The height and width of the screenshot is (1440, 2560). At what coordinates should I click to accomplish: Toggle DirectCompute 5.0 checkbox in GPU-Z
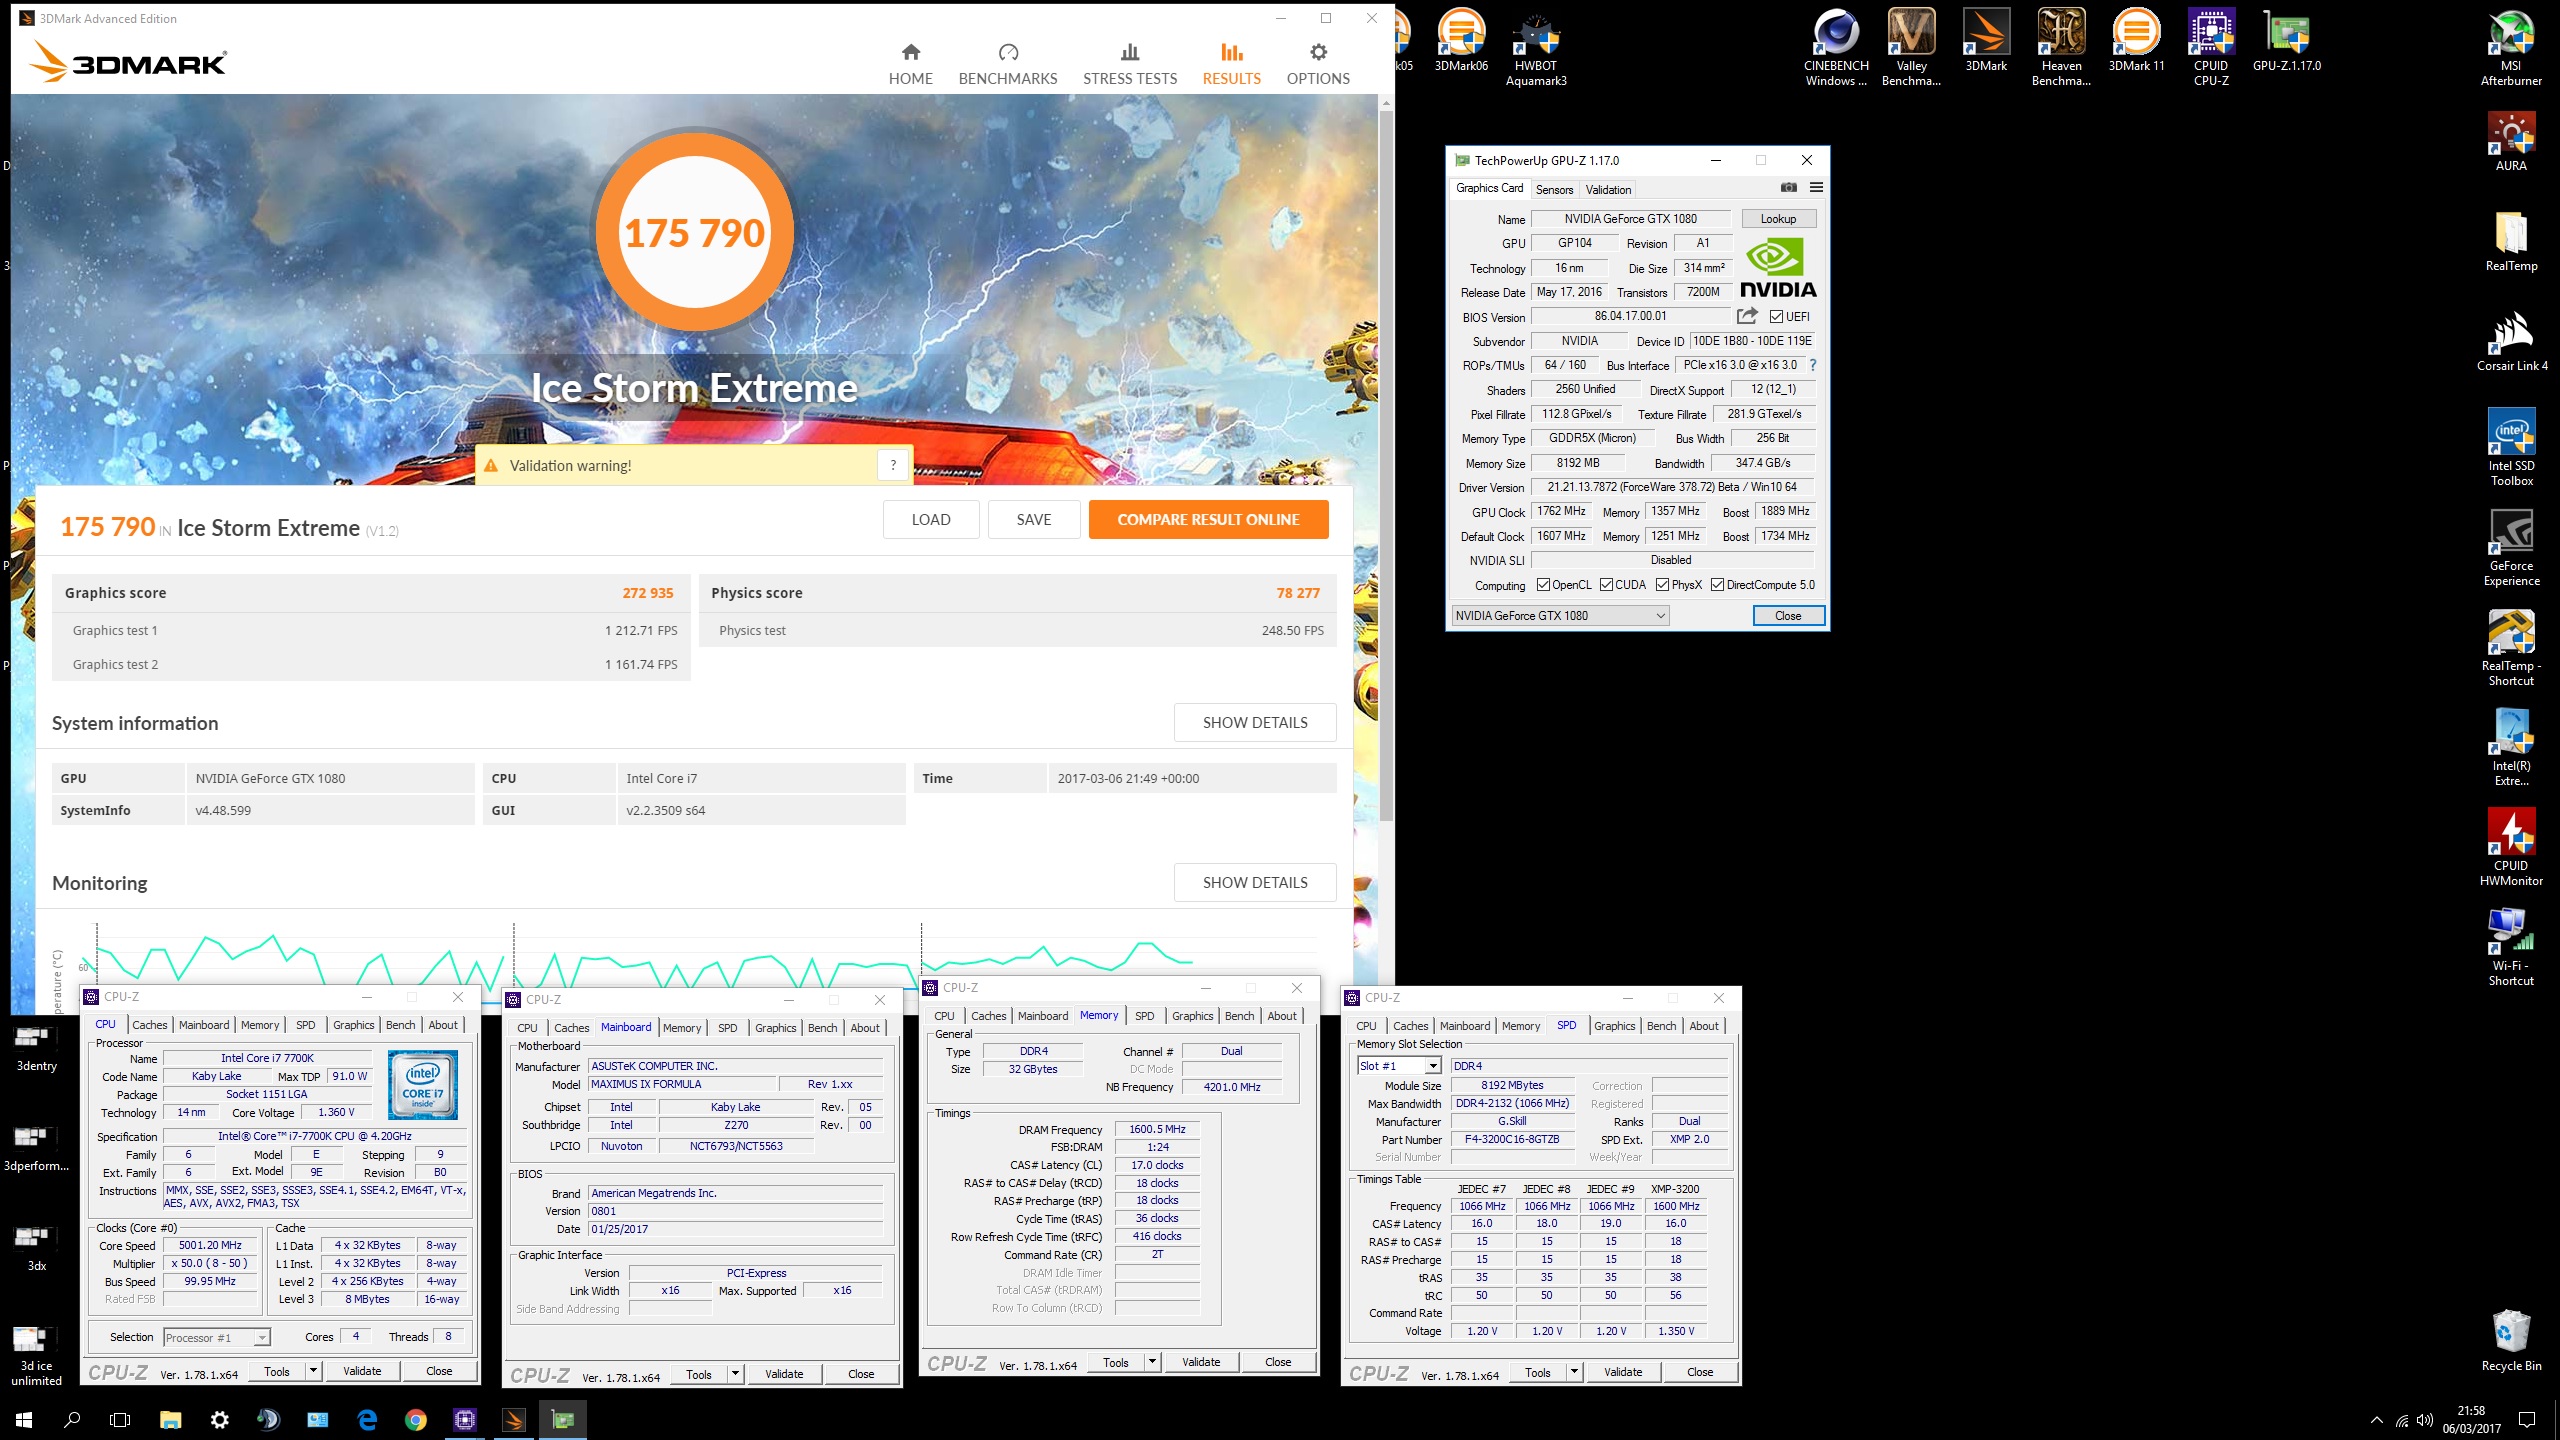[x=1717, y=585]
